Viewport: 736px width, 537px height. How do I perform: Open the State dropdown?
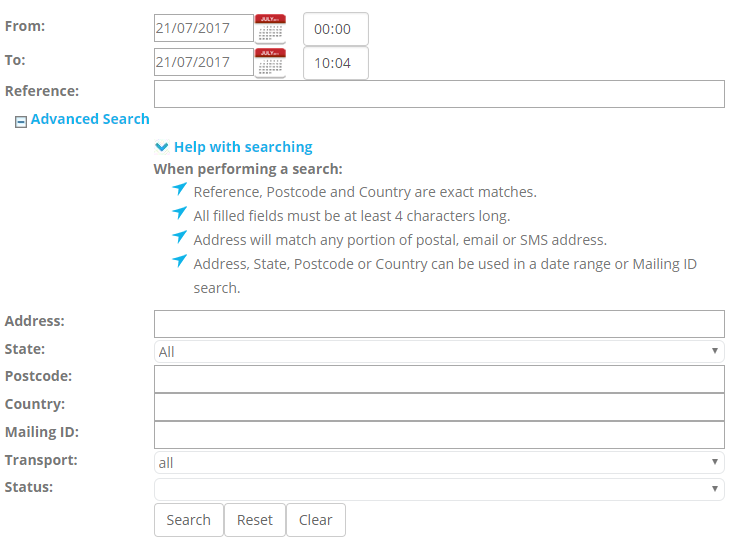pos(439,351)
